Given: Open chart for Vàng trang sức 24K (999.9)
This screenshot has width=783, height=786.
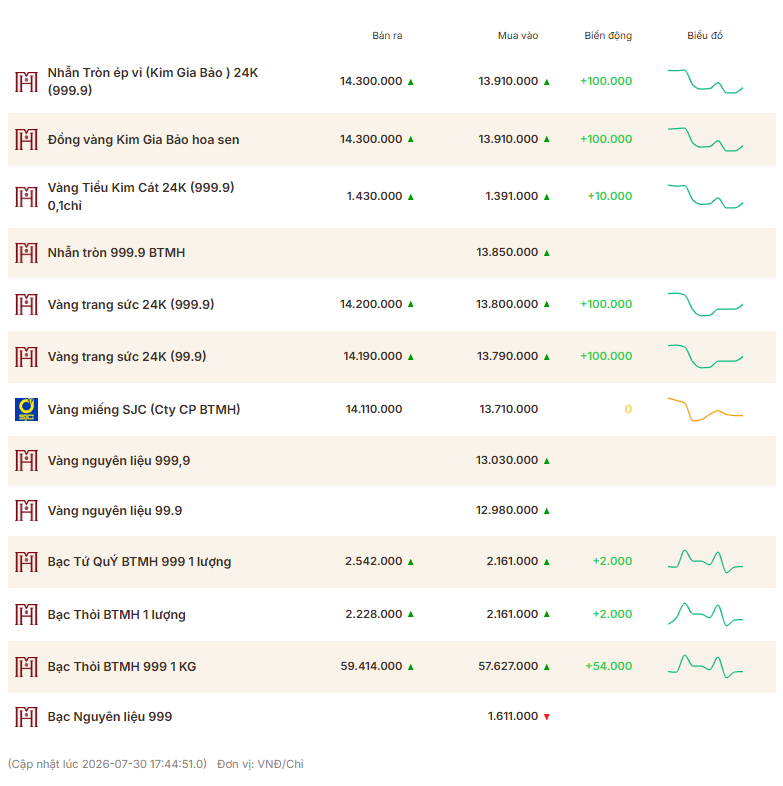Looking at the screenshot, I should point(705,304).
